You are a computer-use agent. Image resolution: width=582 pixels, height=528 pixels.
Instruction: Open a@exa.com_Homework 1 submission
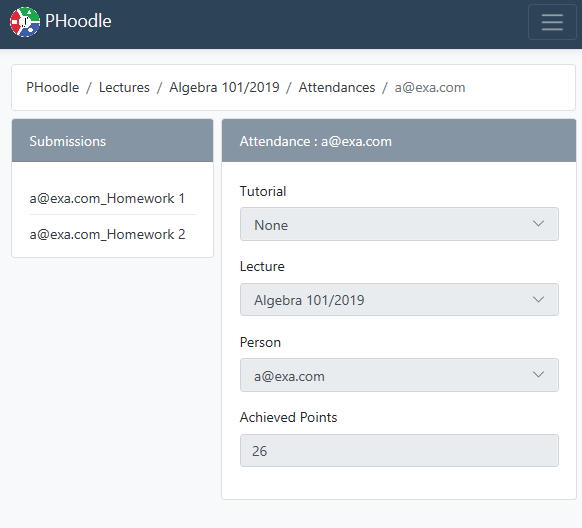[107, 199]
